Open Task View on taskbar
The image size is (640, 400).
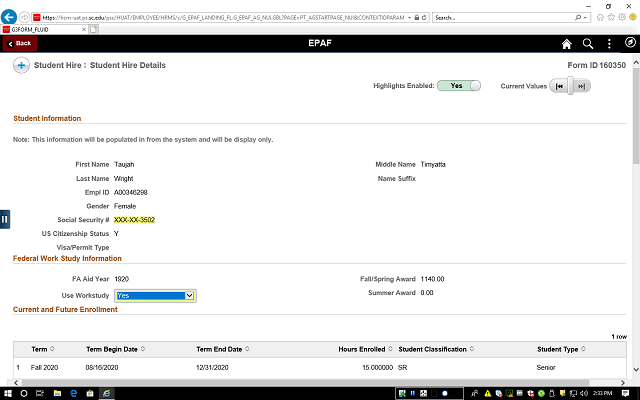pos(40,393)
